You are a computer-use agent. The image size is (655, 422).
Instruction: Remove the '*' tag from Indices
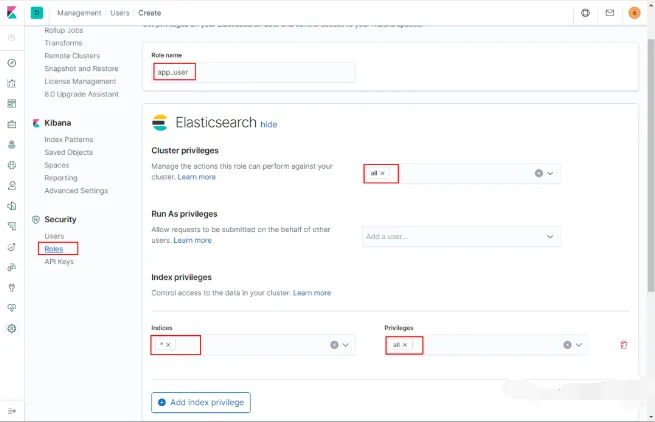pyautogui.click(x=169, y=345)
